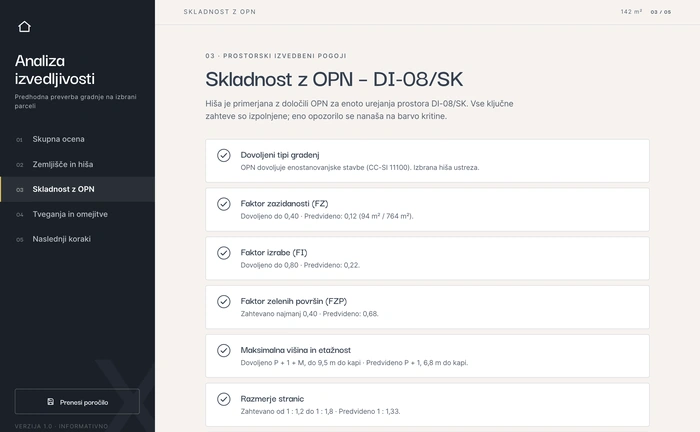
Task: Click text 'Dovoljeno do 0,80 · Predvideno: 0,22.'
Action: (x=300, y=265)
